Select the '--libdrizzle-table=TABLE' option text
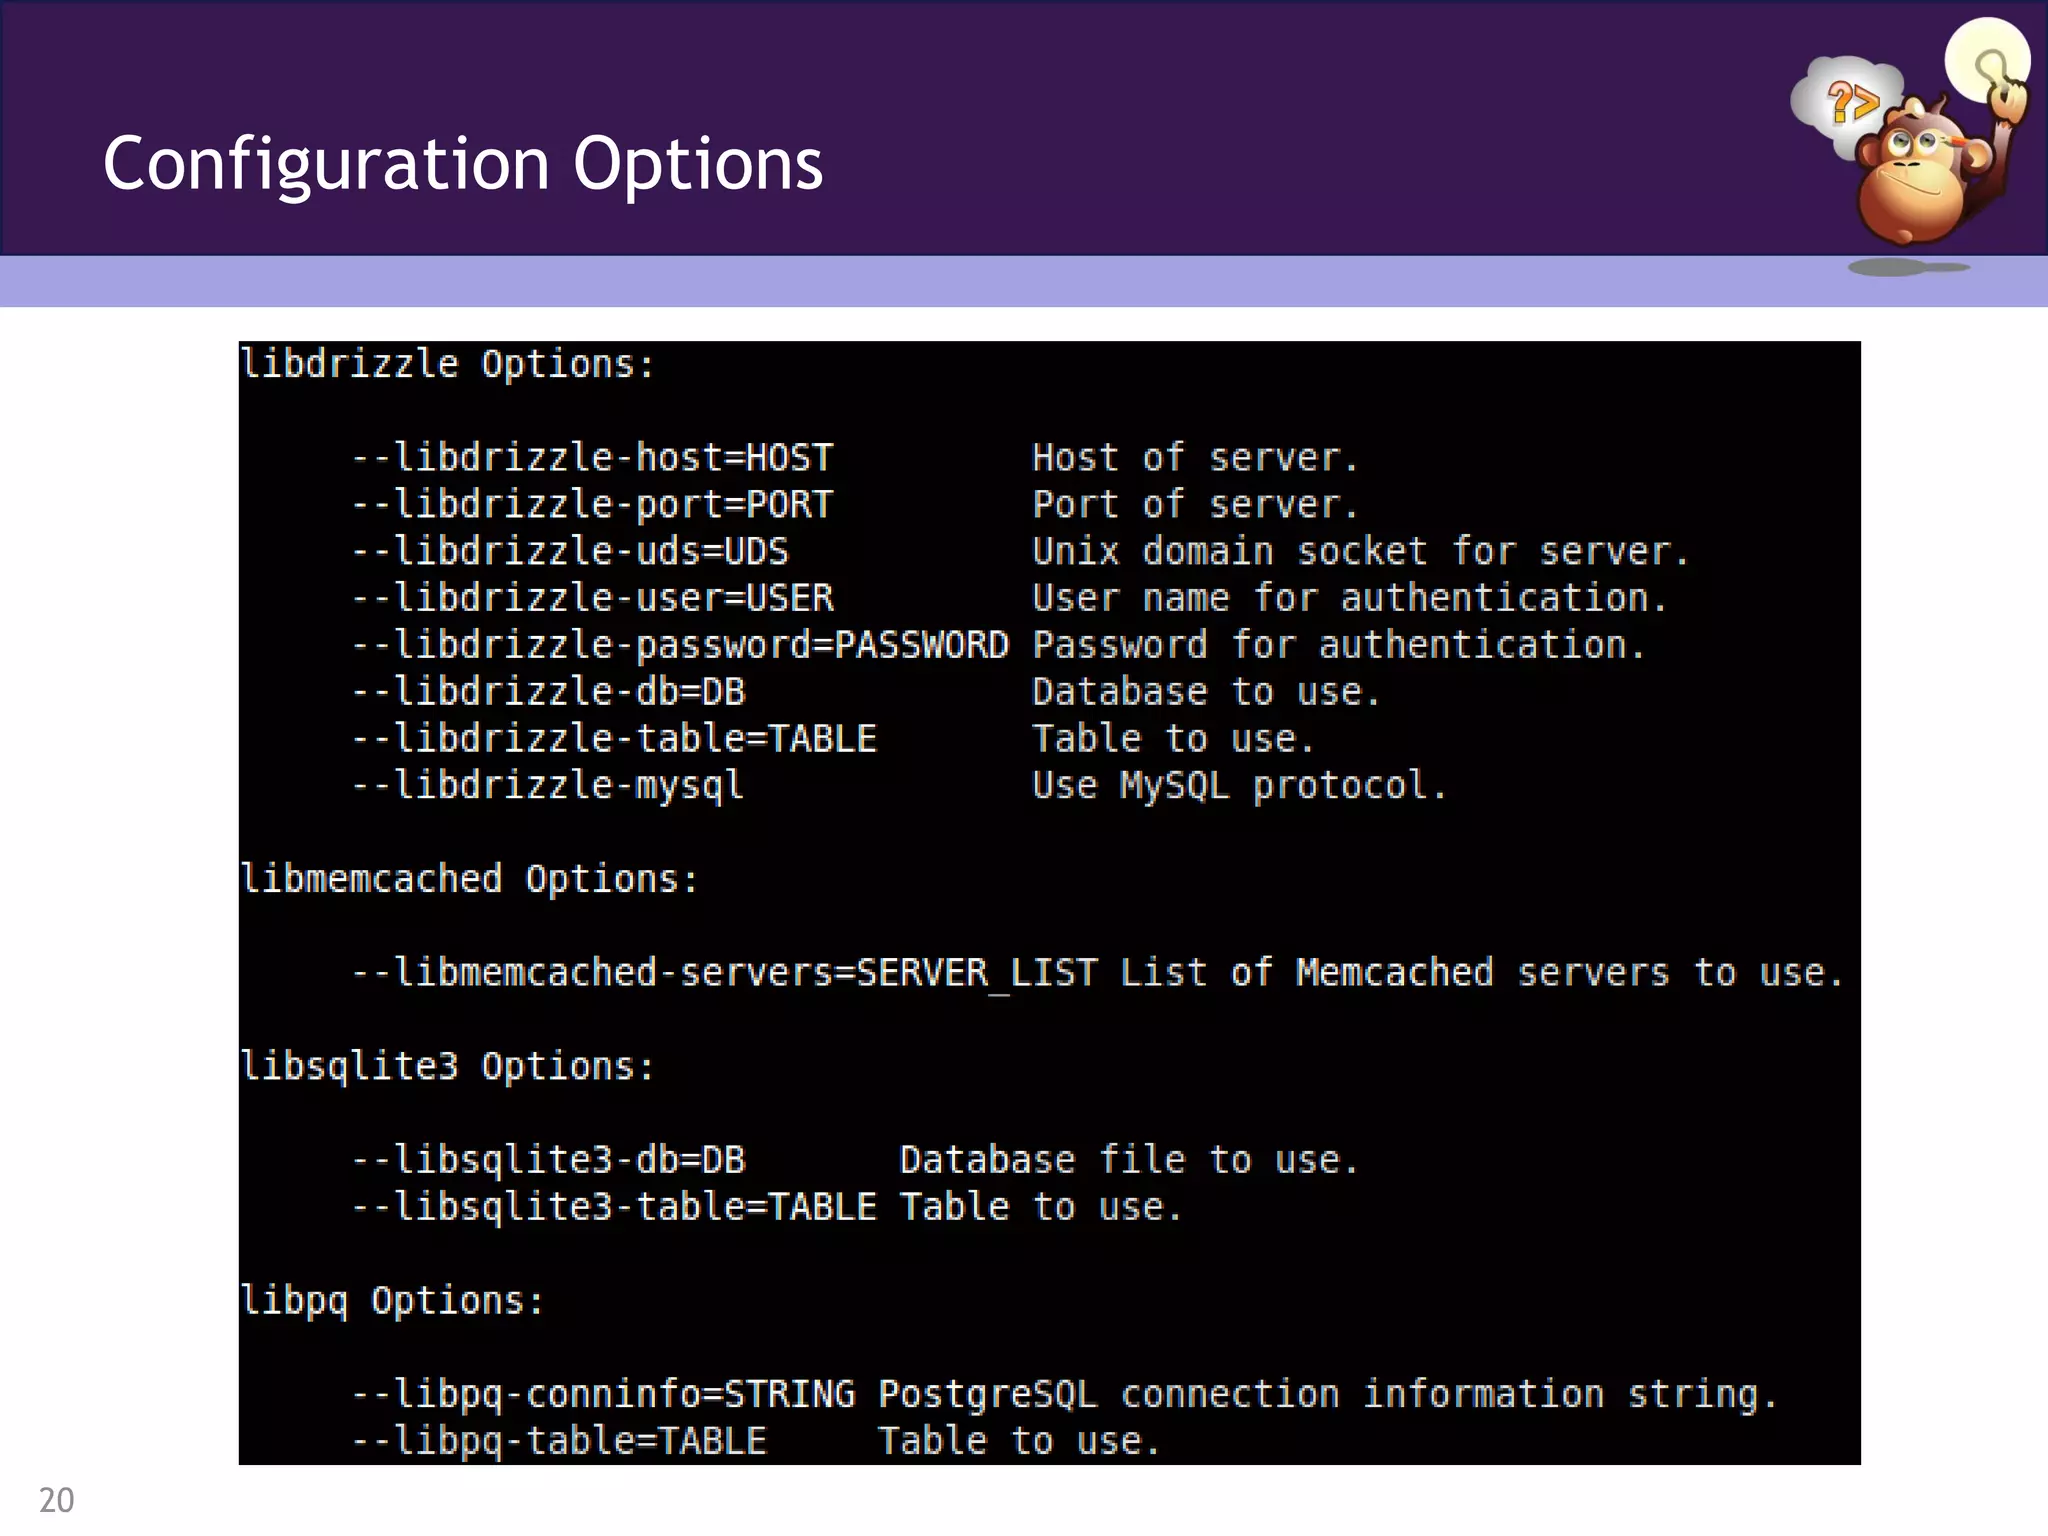 [x=615, y=738]
